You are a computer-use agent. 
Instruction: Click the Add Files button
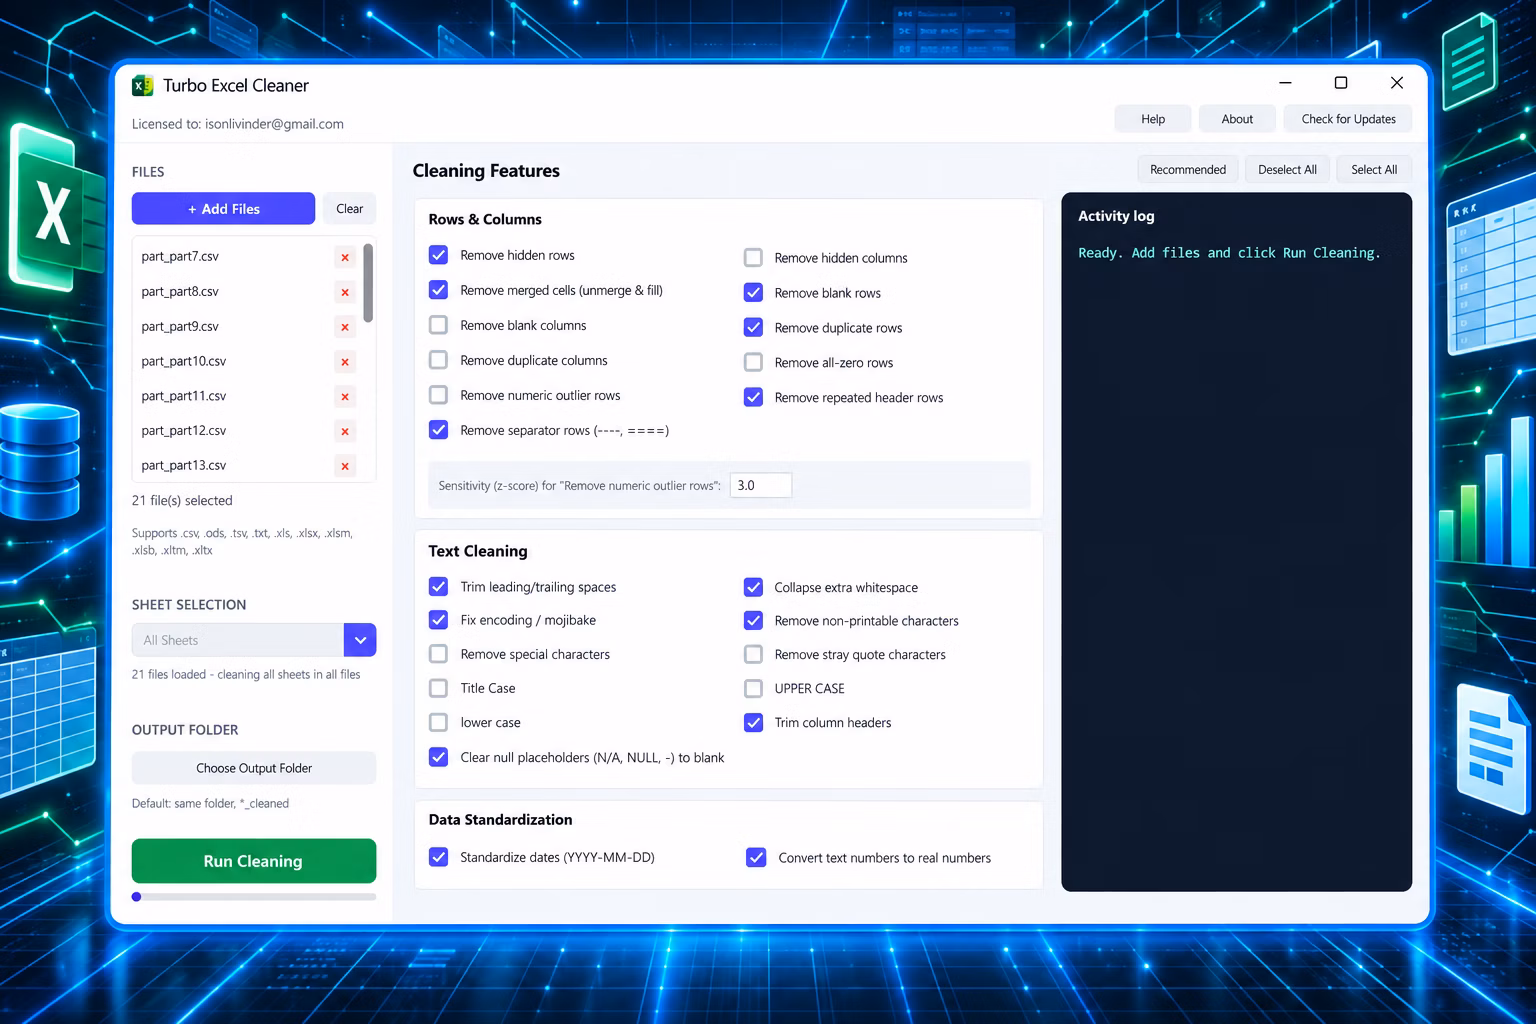coord(224,209)
